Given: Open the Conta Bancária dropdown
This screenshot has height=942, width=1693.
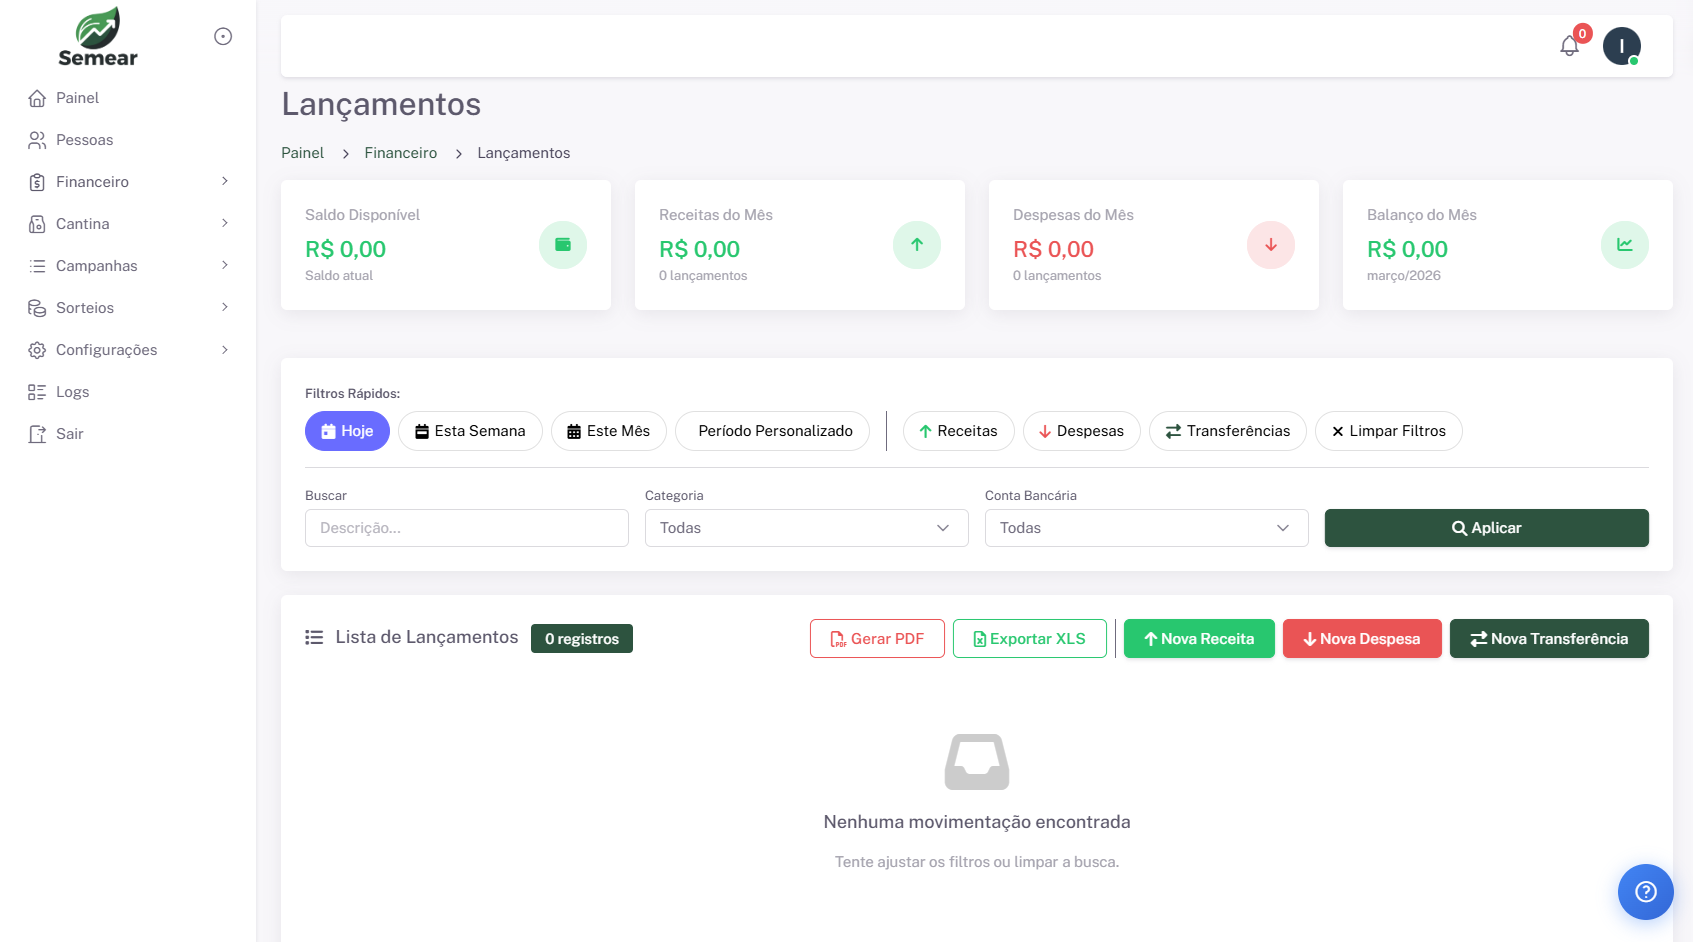Looking at the screenshot, I should pos(1146,528).
